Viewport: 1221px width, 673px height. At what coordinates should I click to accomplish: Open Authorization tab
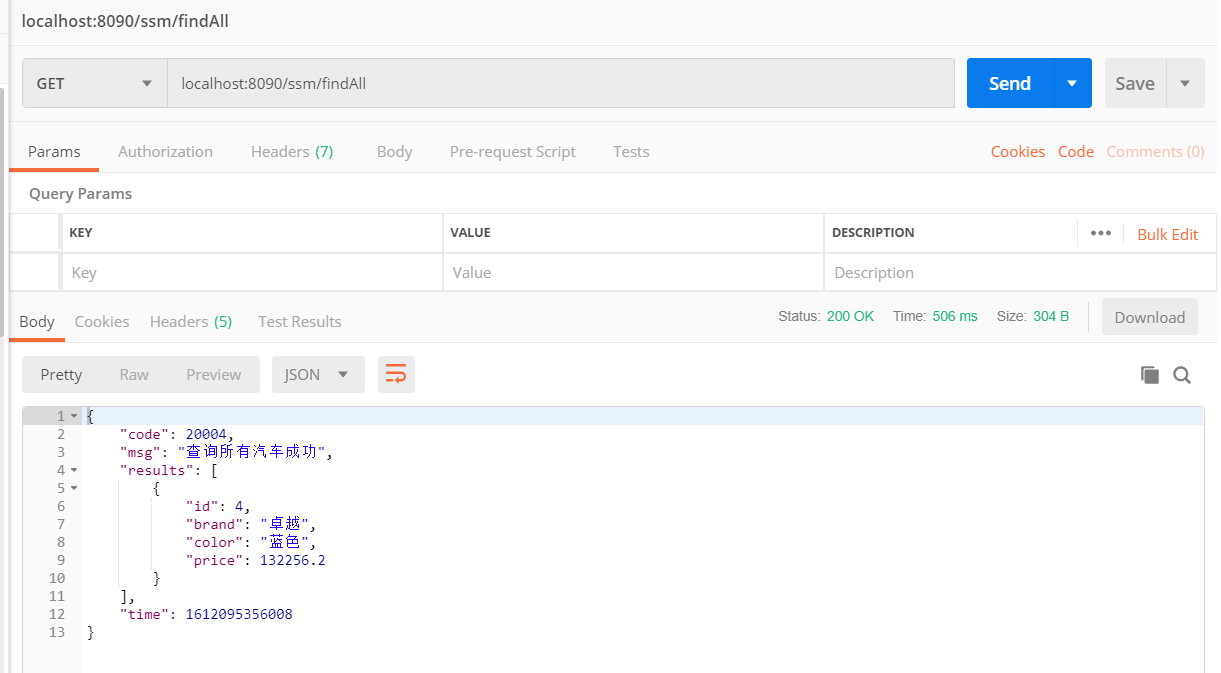(x=165, y=151)
